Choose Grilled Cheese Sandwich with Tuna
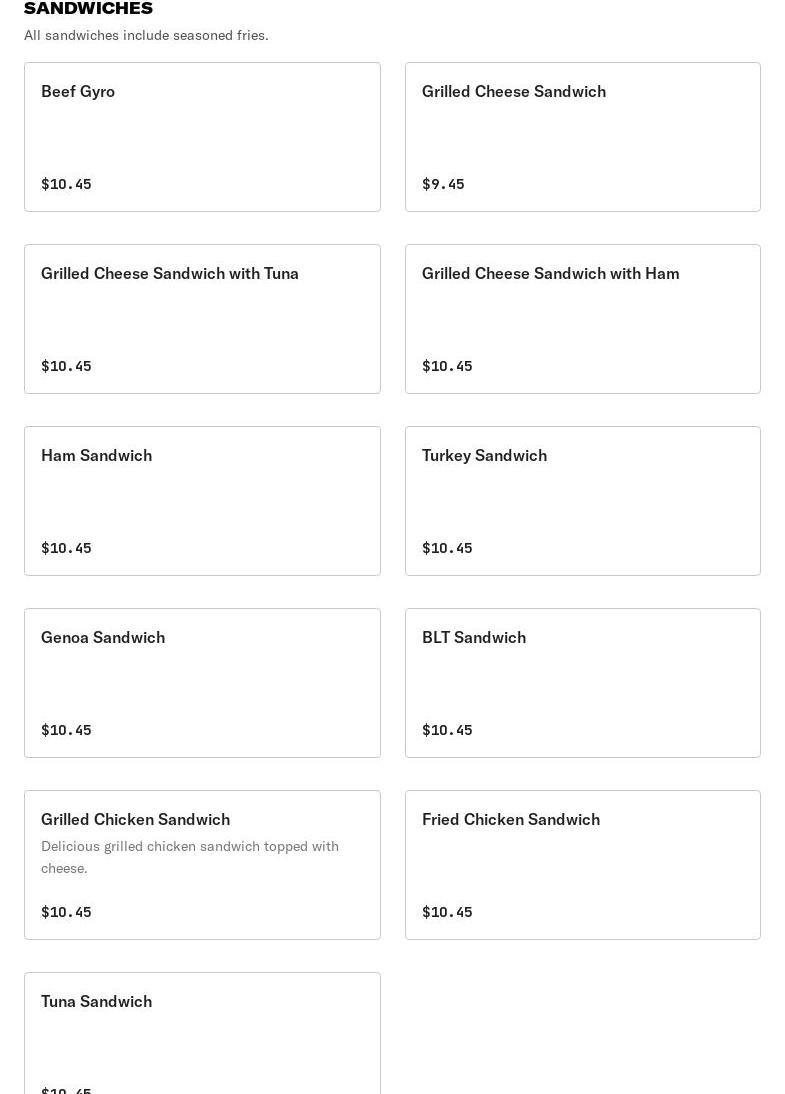The width and height of the screenshot is (785, 1094). tap(202, 319)
